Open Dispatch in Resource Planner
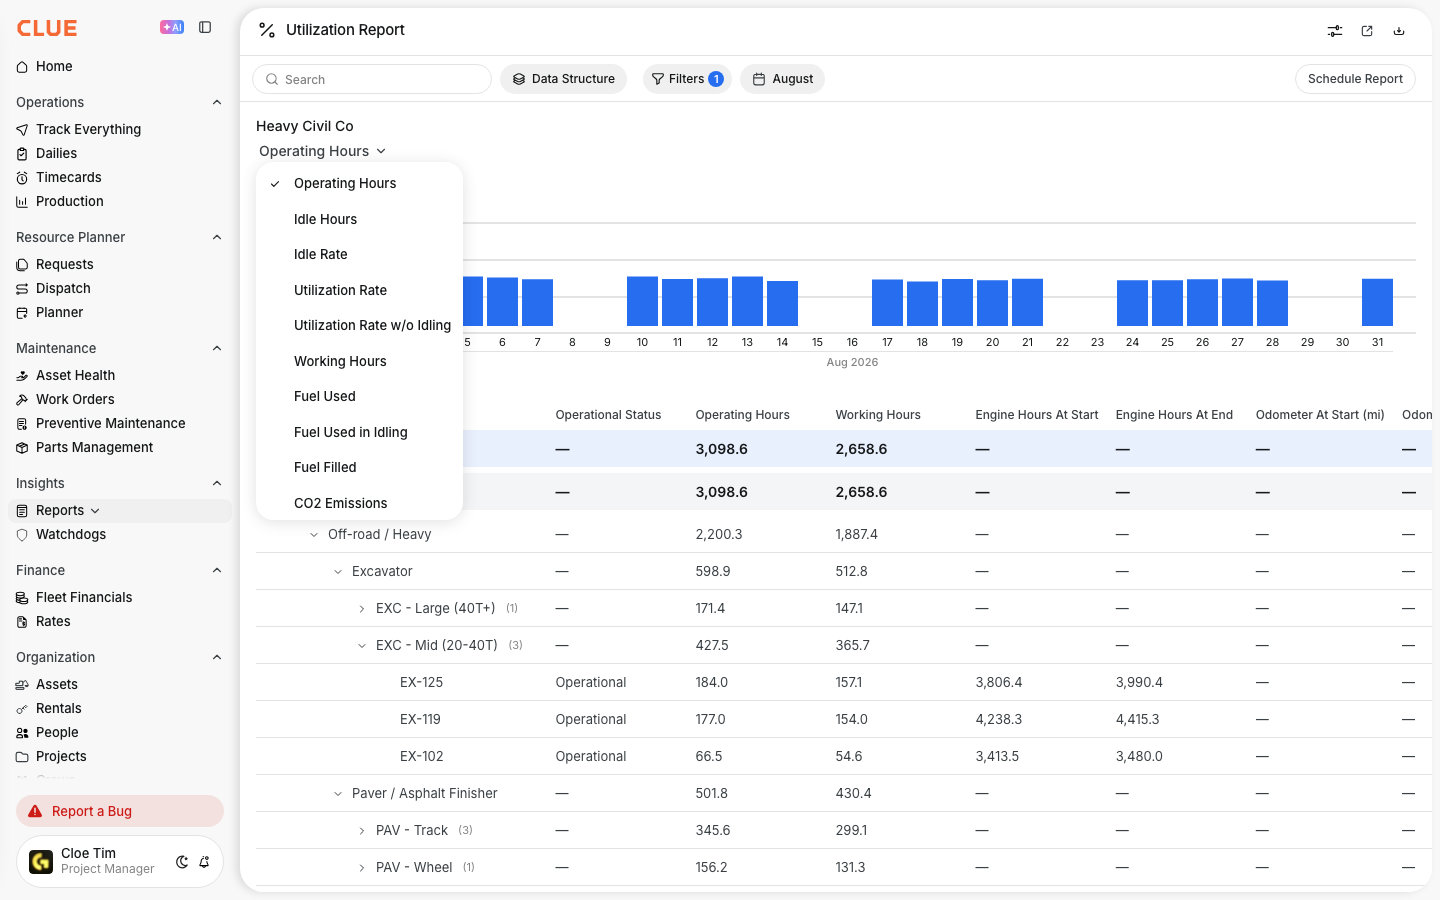Screen dimensions: 1440x900 [x=63, y=288]
